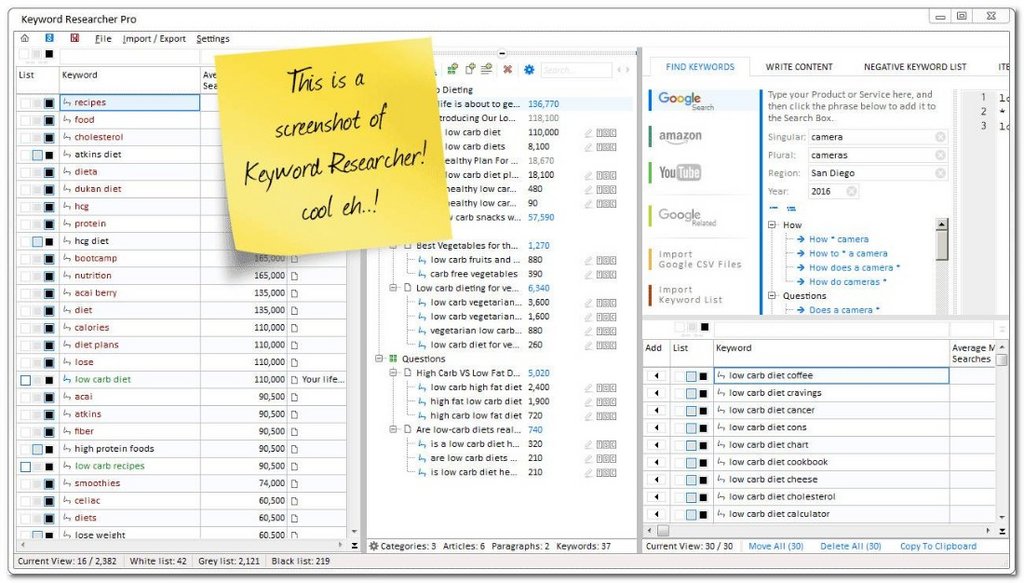Open the File menu
The image size is (1024, 583).
point(103,39)
